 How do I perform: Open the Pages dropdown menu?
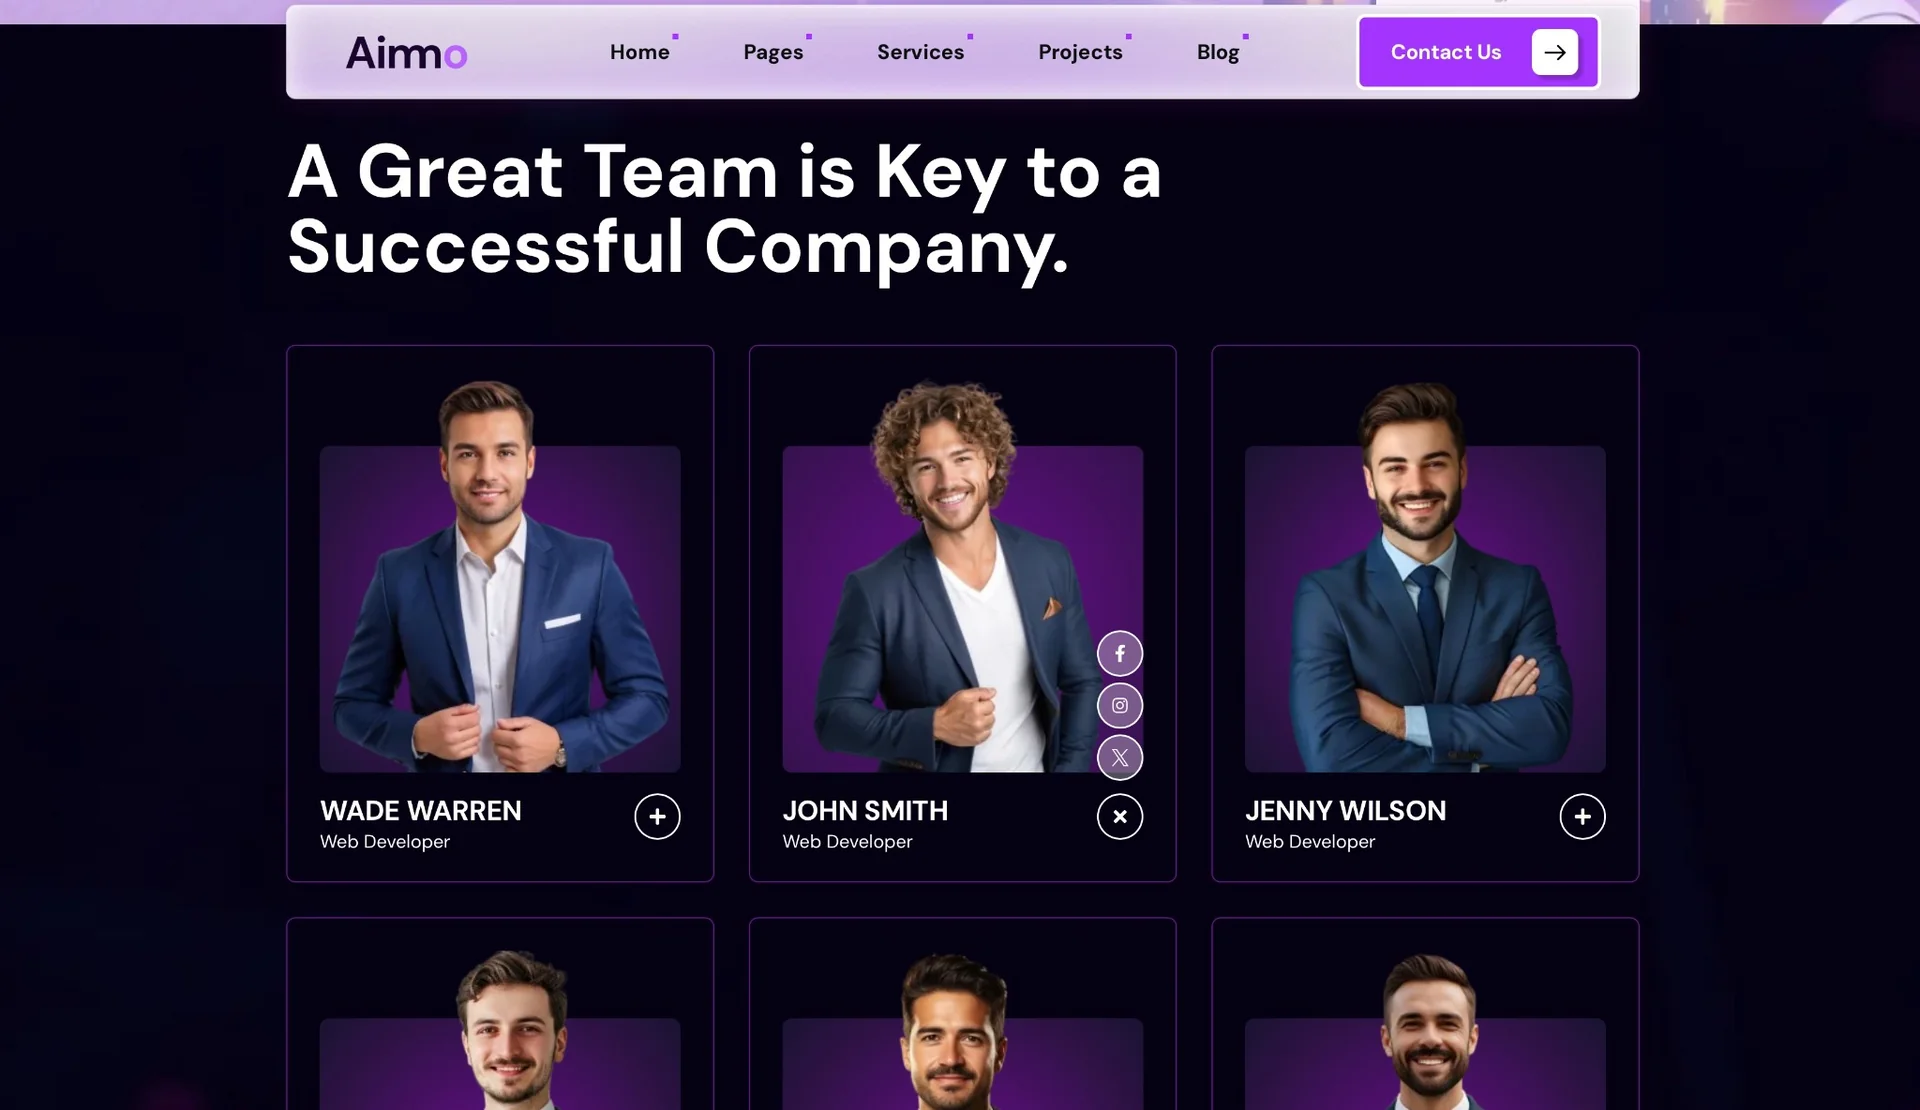[773, 52]
